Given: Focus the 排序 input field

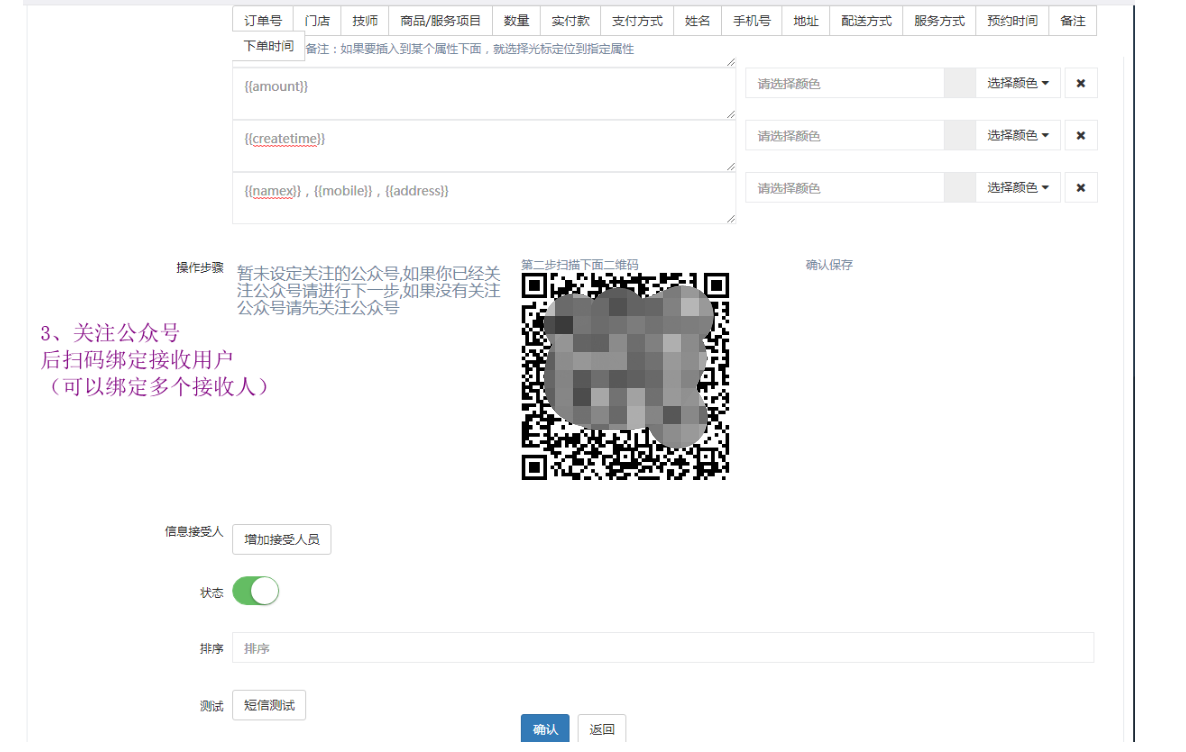Looking at the screenshot, I should [x=663, y=648].
